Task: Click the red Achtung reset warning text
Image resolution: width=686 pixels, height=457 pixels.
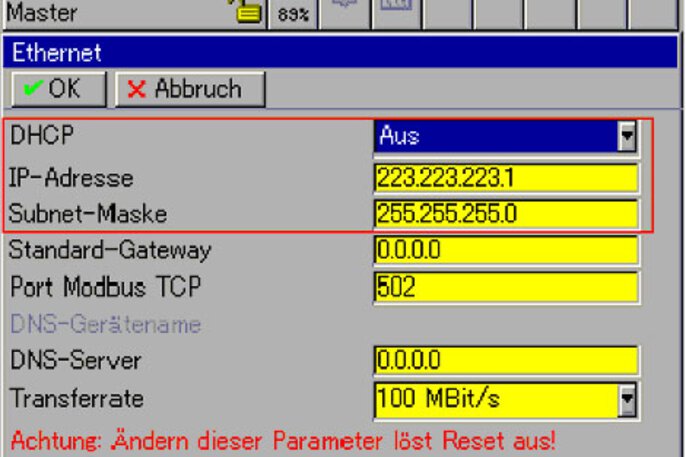Action: (x=283, y=440)
